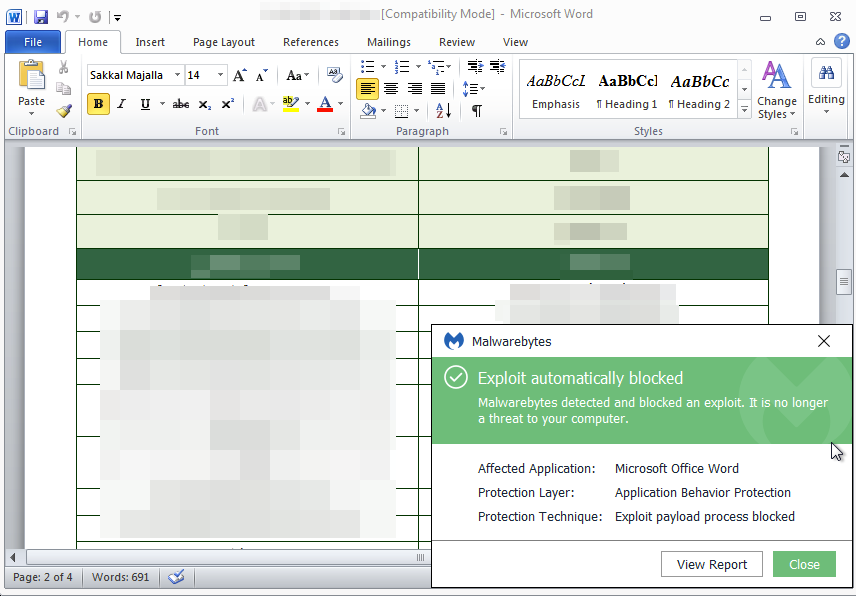The width and height of the screenshot is (856, 596).
Task: Shrink font size with small A icon
Action: click(262, 75)
